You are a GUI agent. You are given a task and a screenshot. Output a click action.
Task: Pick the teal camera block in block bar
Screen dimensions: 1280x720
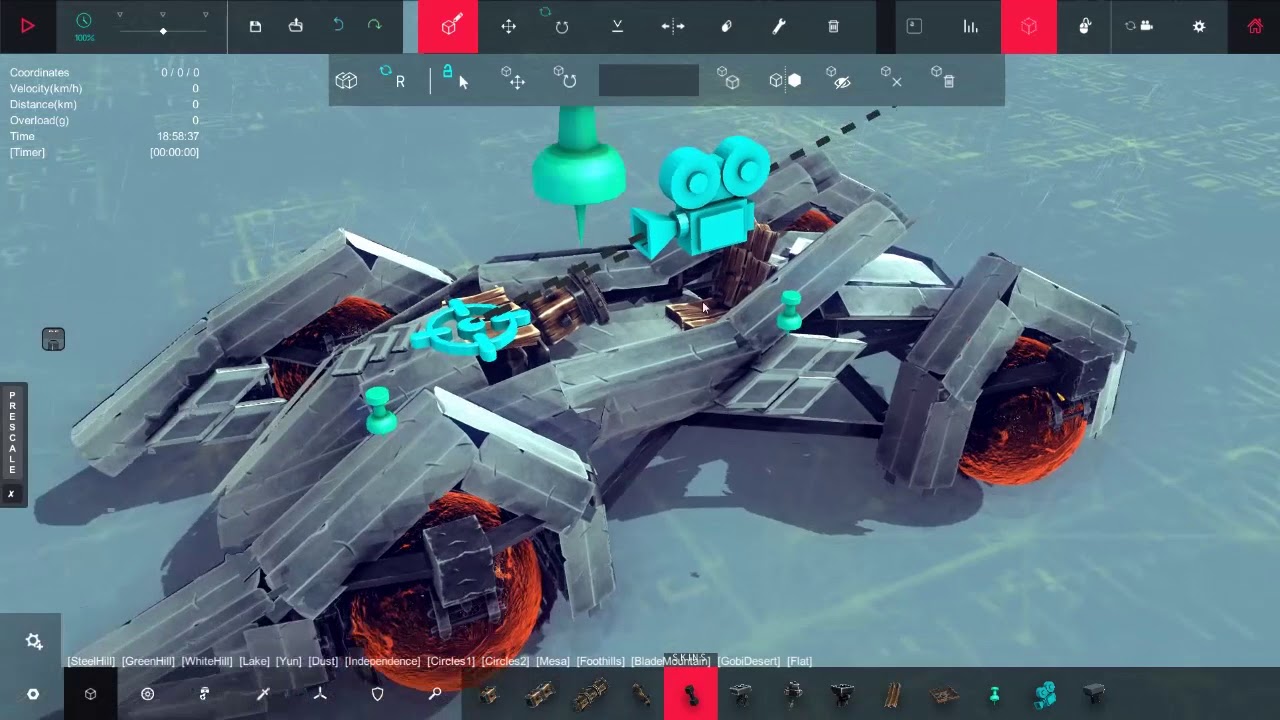point(1045,694)
